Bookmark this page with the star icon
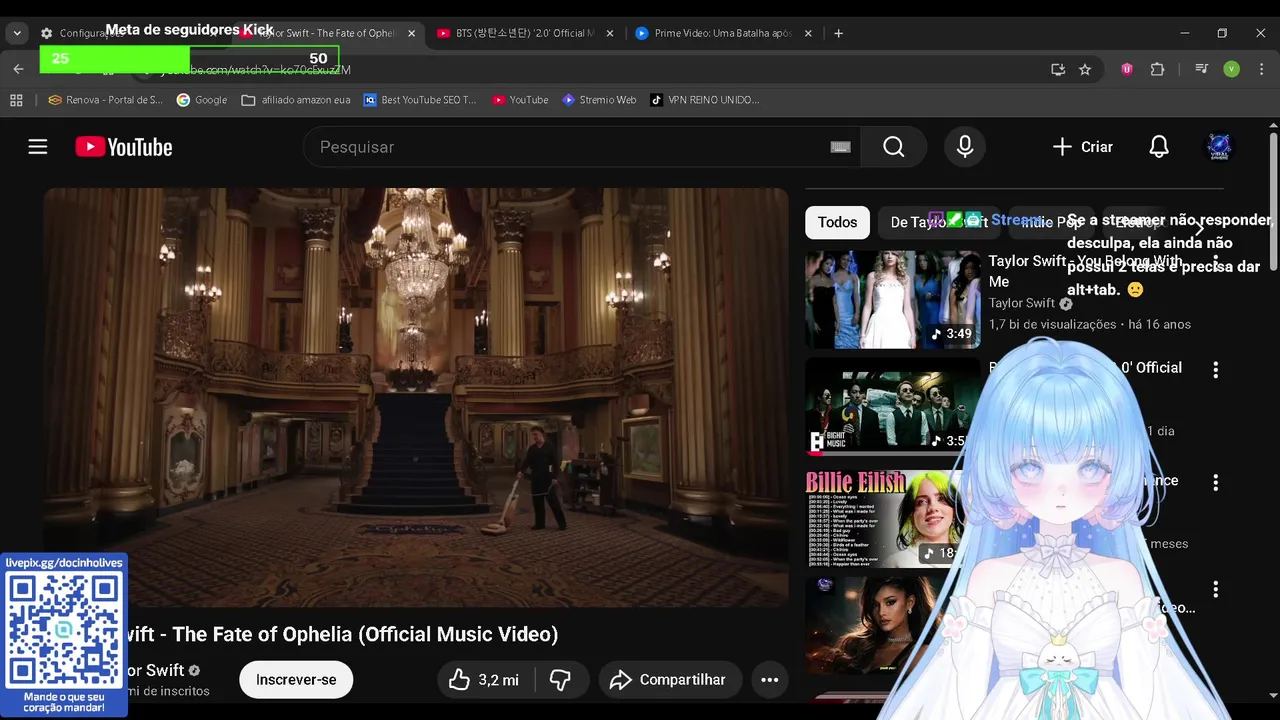This screenshot has height=720, width=1280. 1085,69
